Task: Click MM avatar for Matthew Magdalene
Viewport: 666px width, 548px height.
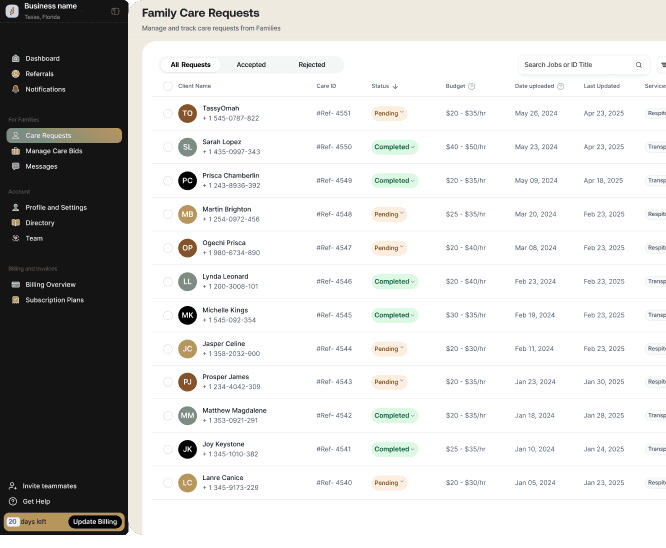Action: click(x=187, y=415)
